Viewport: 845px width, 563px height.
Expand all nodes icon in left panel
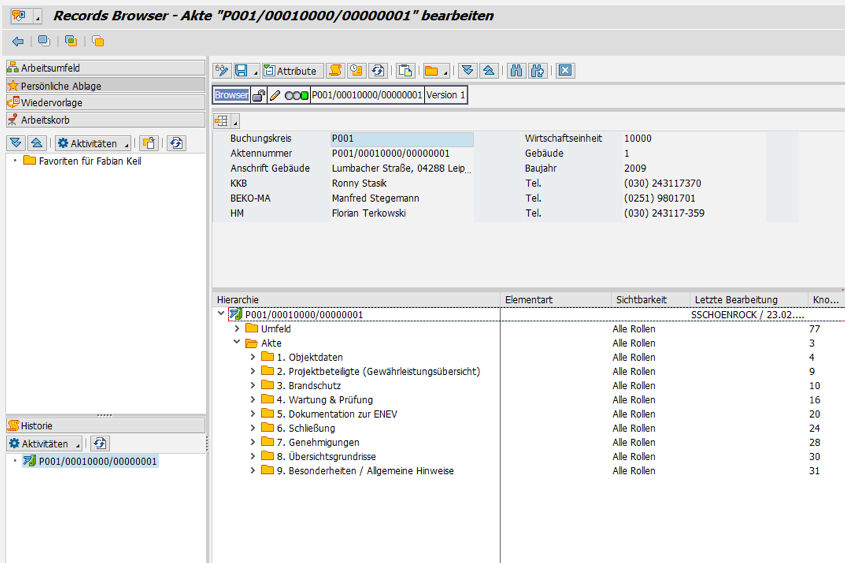(x=16, y=143)
